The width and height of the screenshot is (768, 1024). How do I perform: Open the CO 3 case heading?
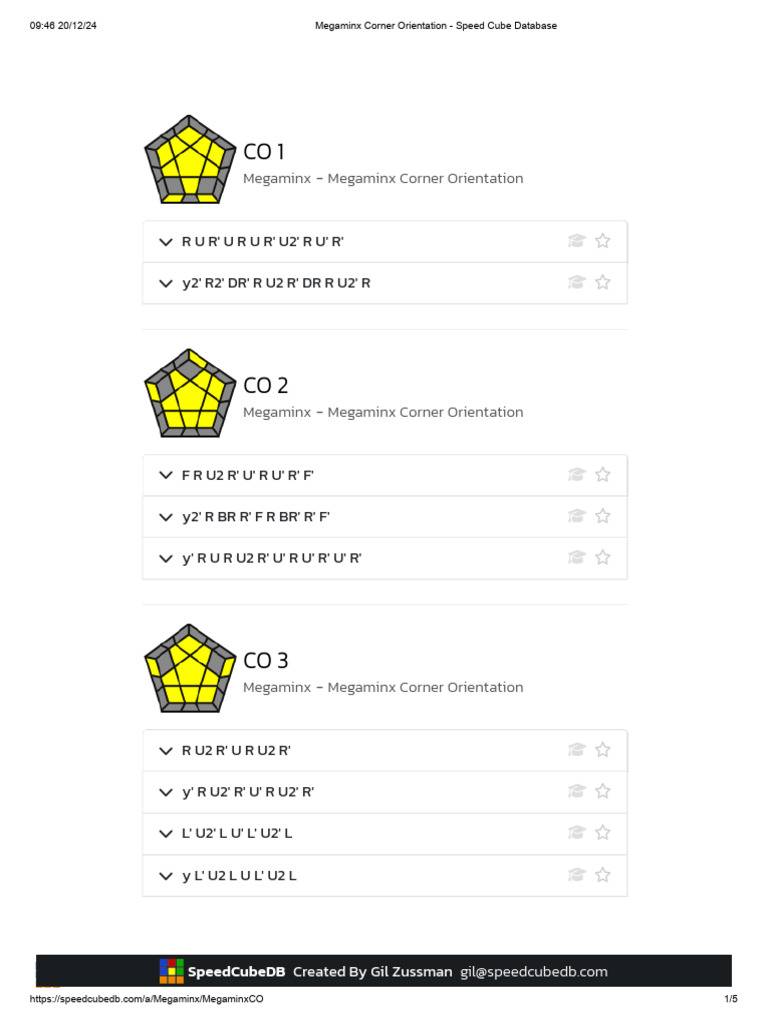coord(265,661)
